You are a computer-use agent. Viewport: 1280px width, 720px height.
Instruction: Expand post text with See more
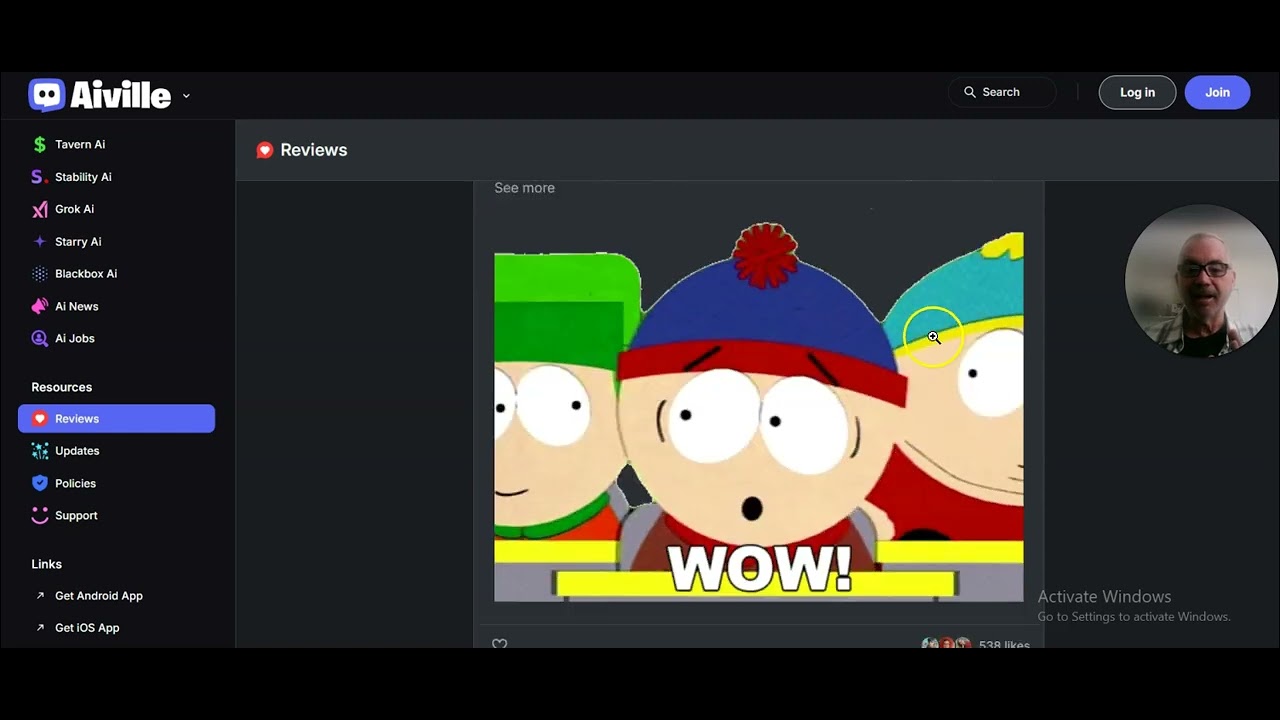(x=524, y=188)
